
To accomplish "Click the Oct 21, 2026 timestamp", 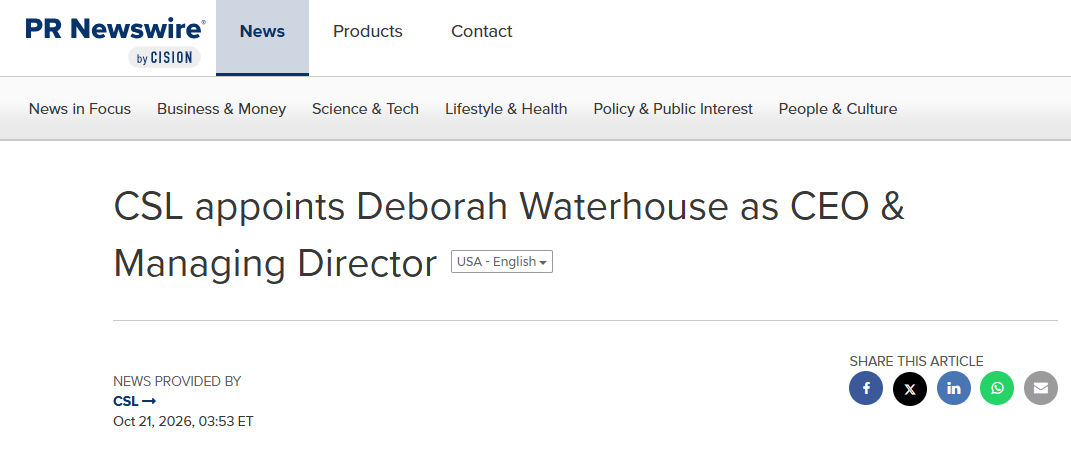I will click(x=183, y=421).
